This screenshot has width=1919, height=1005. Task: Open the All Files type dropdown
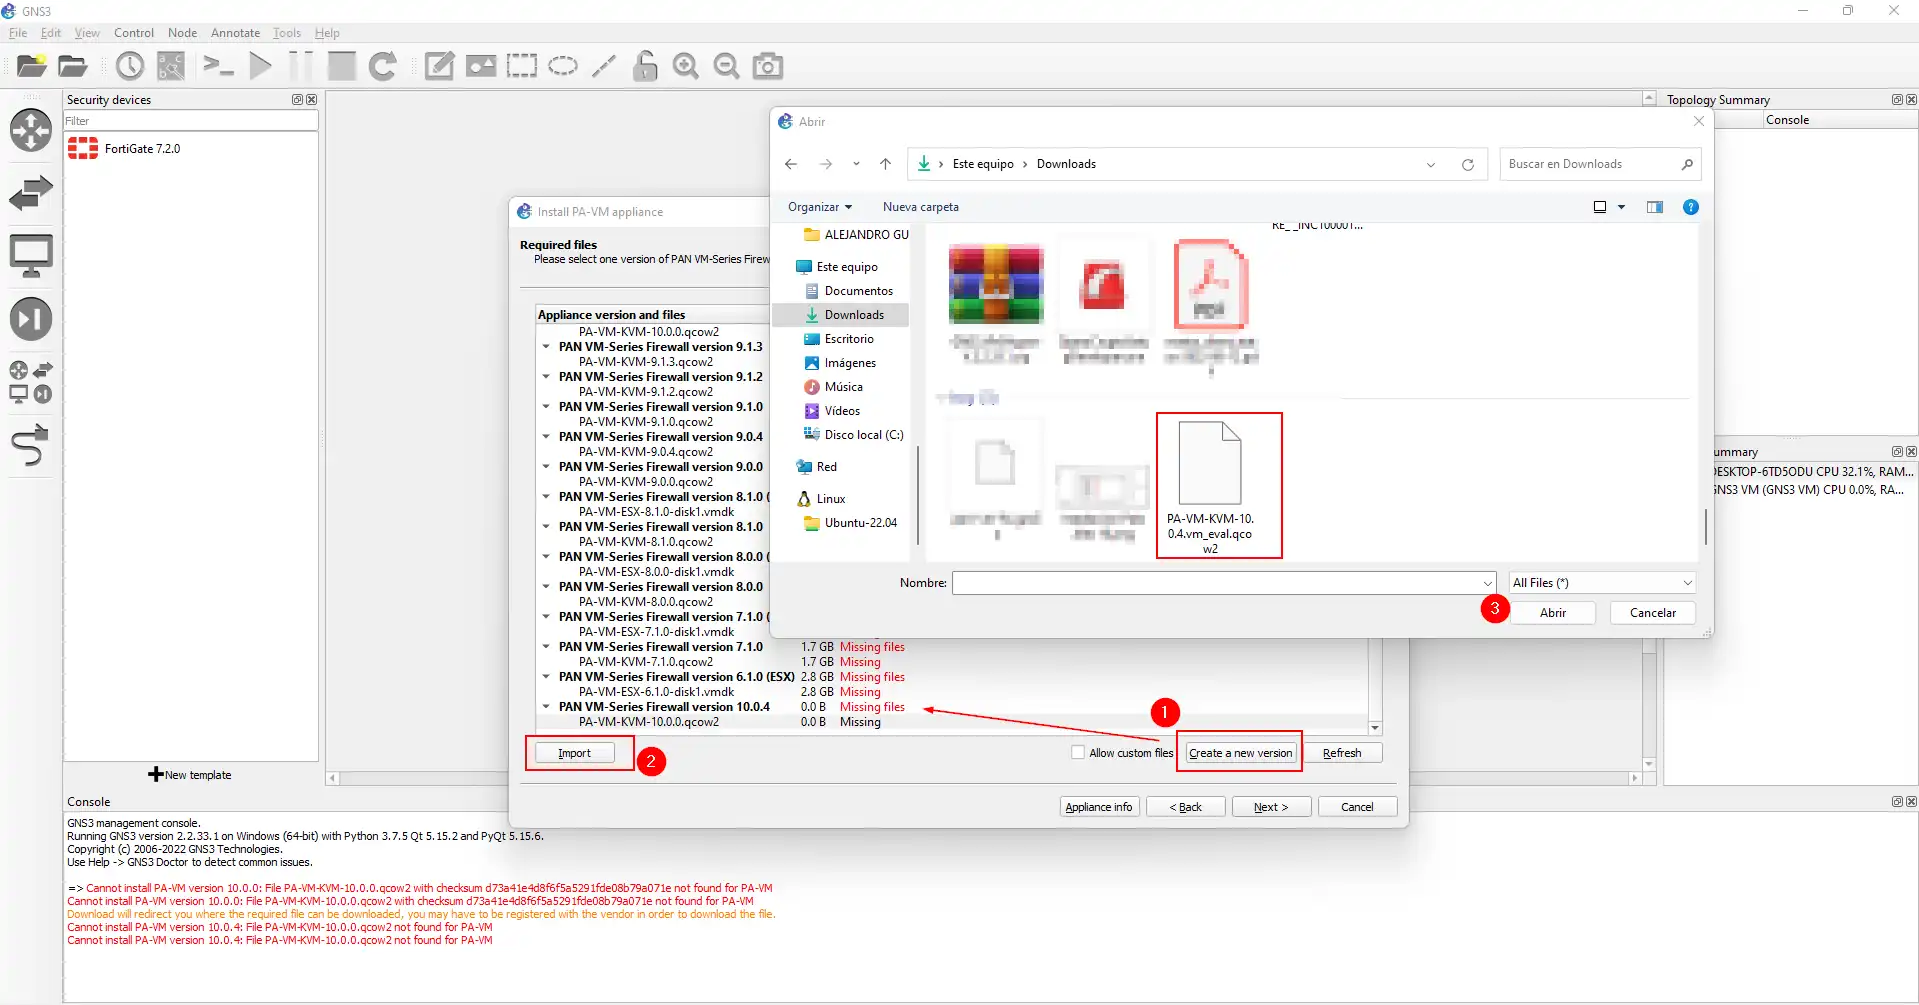1602,583
